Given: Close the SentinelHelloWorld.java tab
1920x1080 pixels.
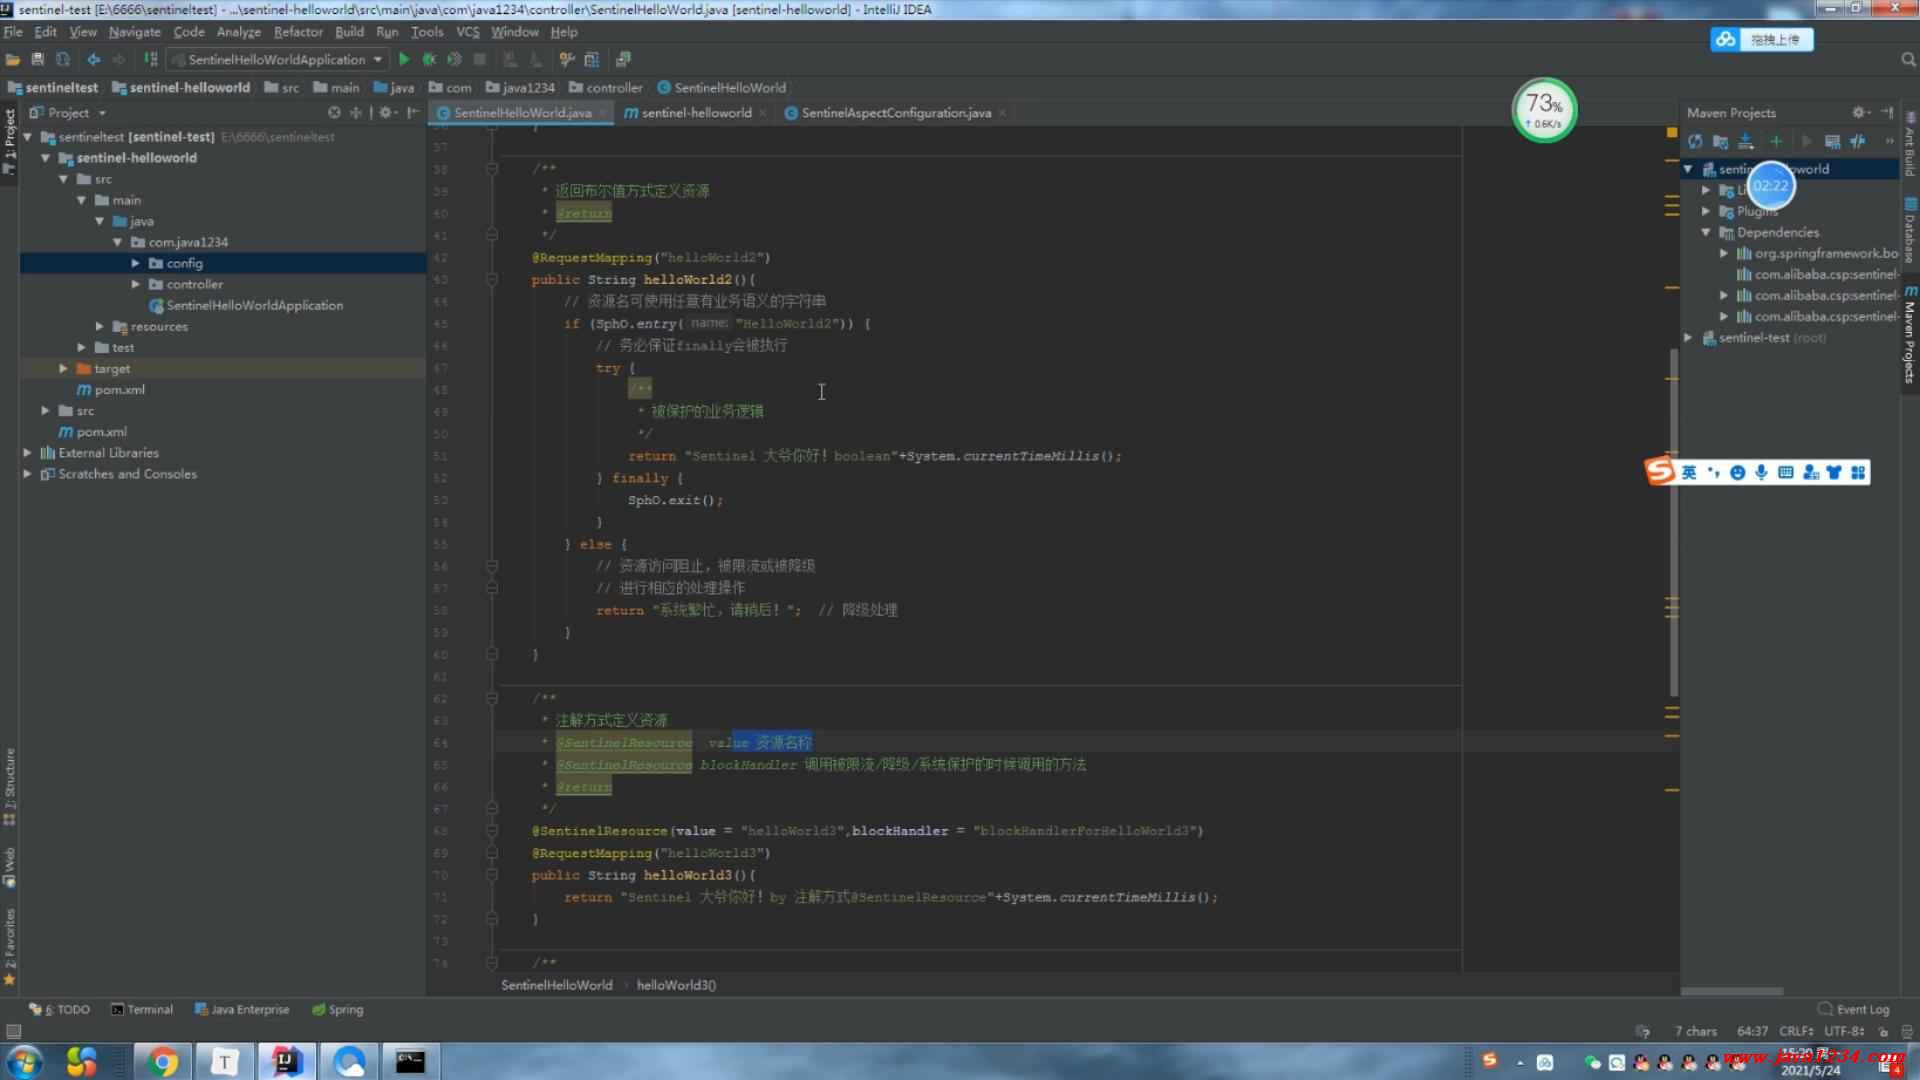Looking at the screenshot, I should 603,113.
